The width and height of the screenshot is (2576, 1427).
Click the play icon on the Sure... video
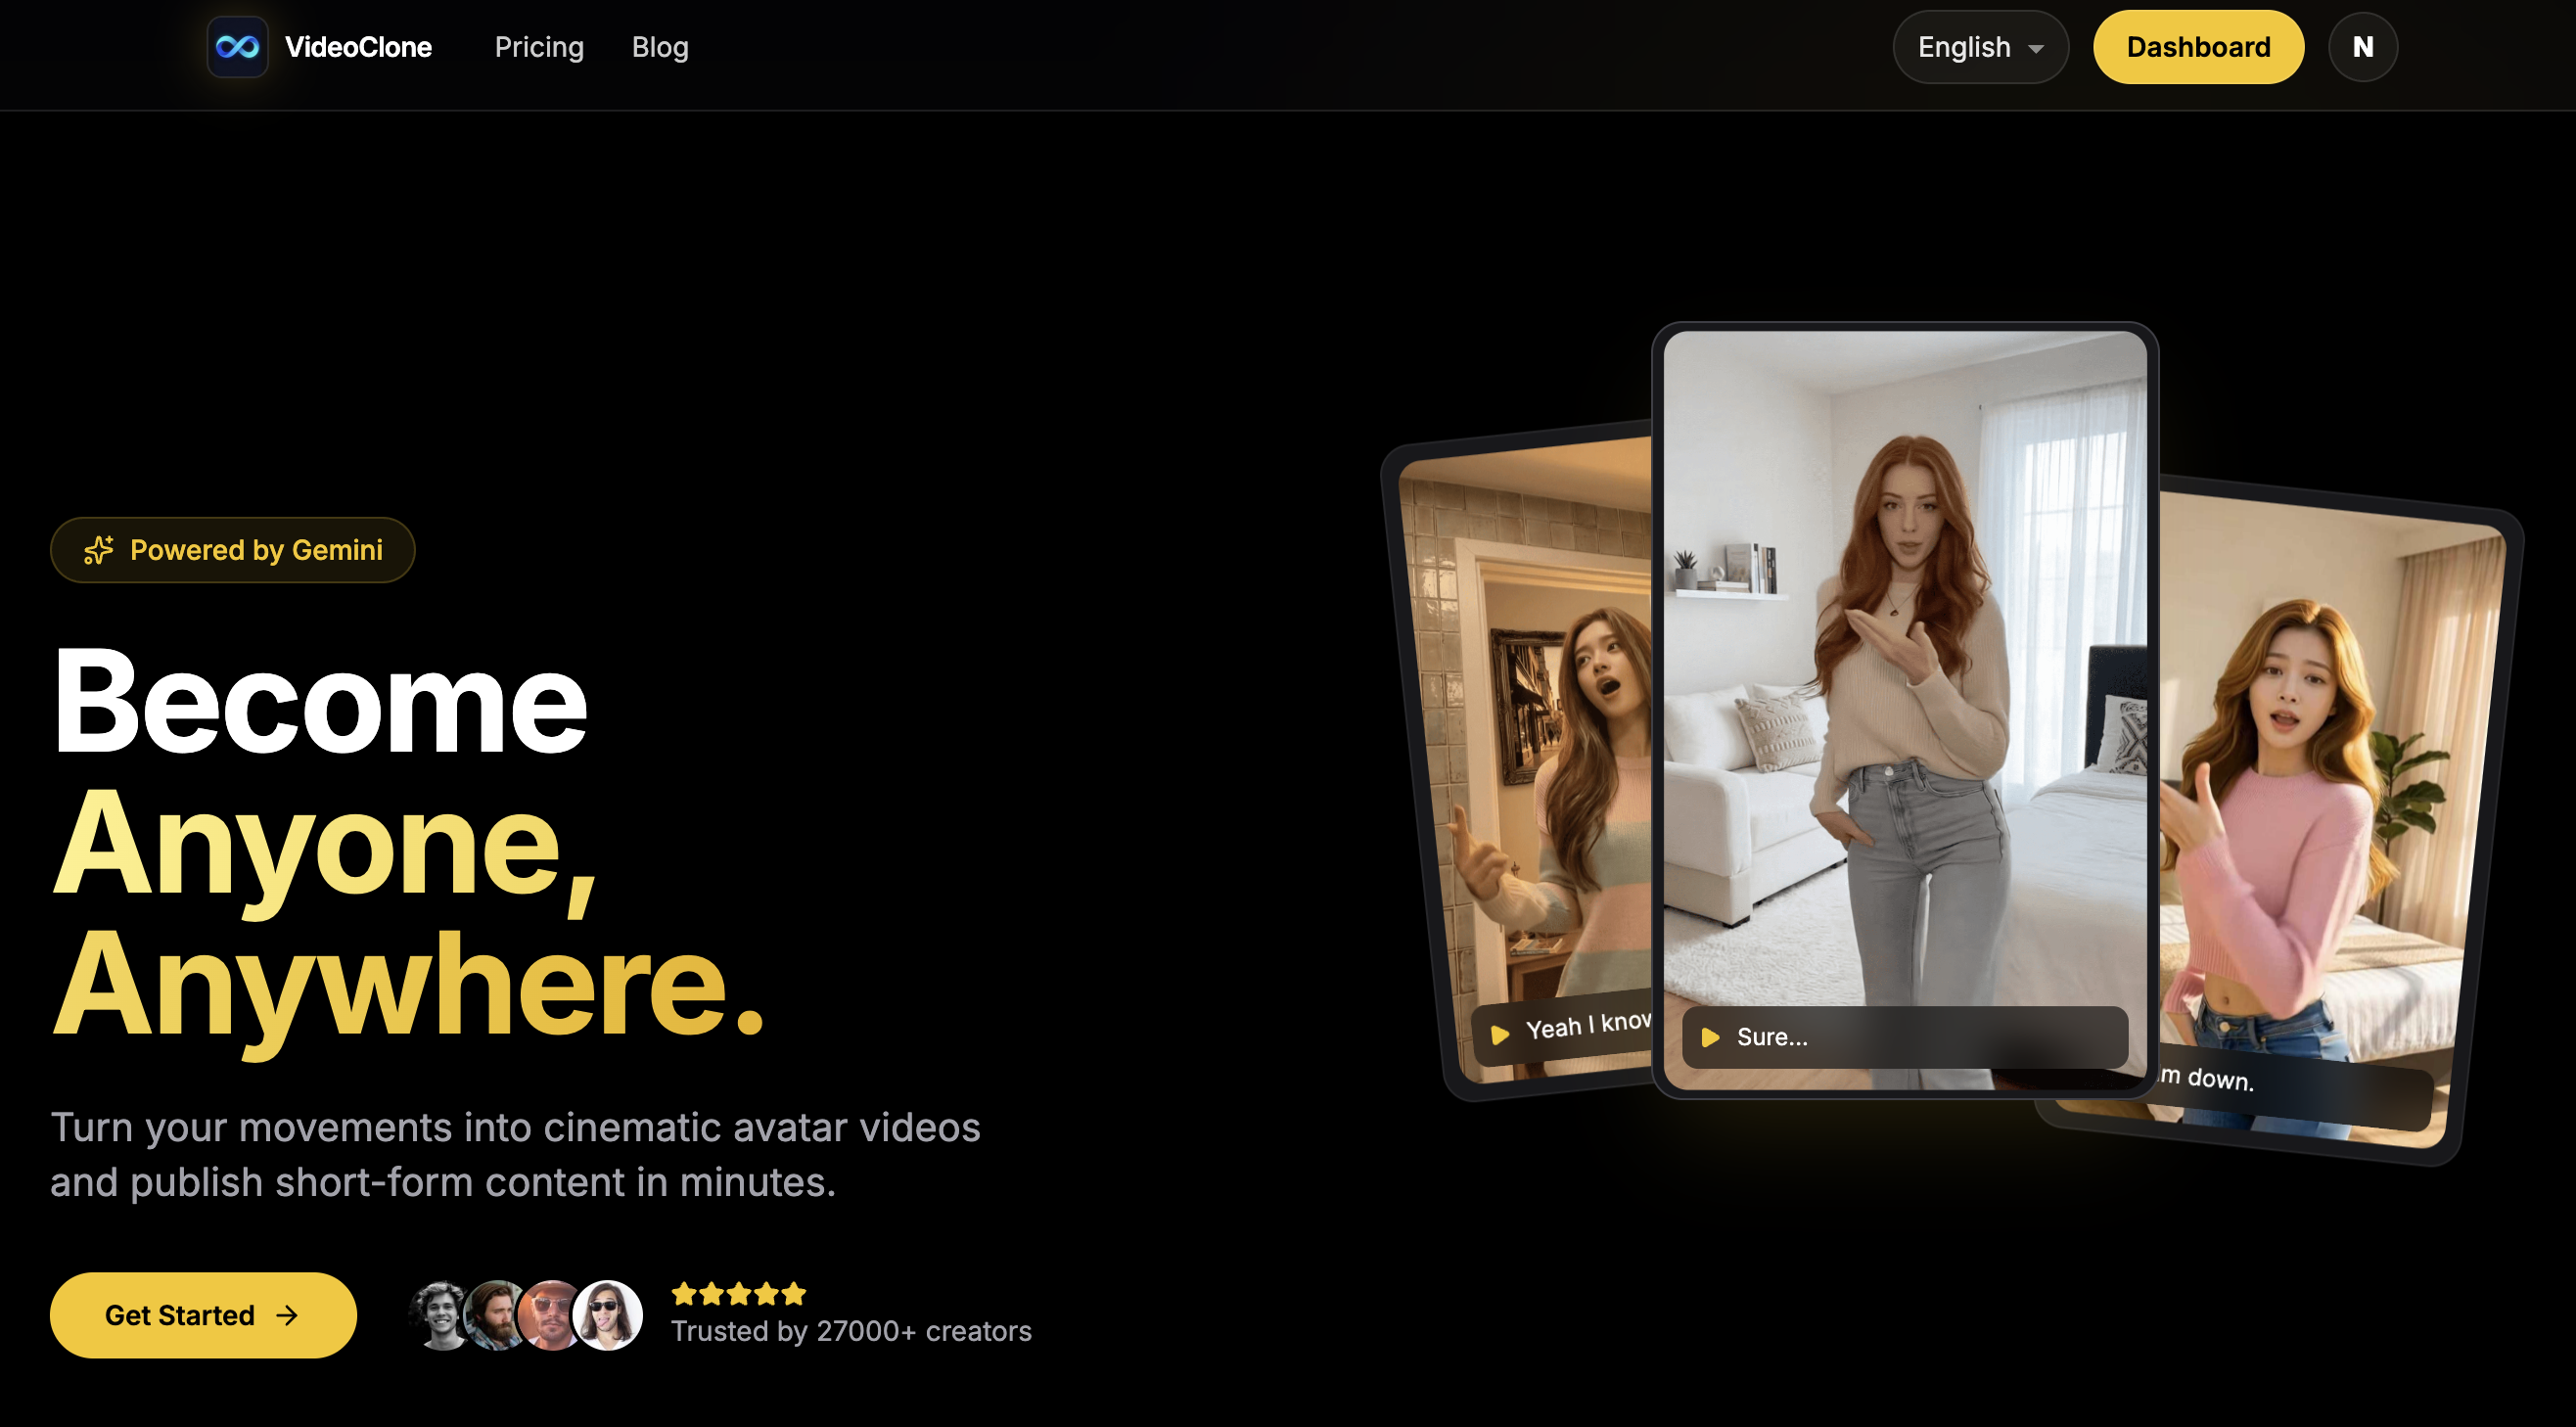click(x=1711, y=1039)
